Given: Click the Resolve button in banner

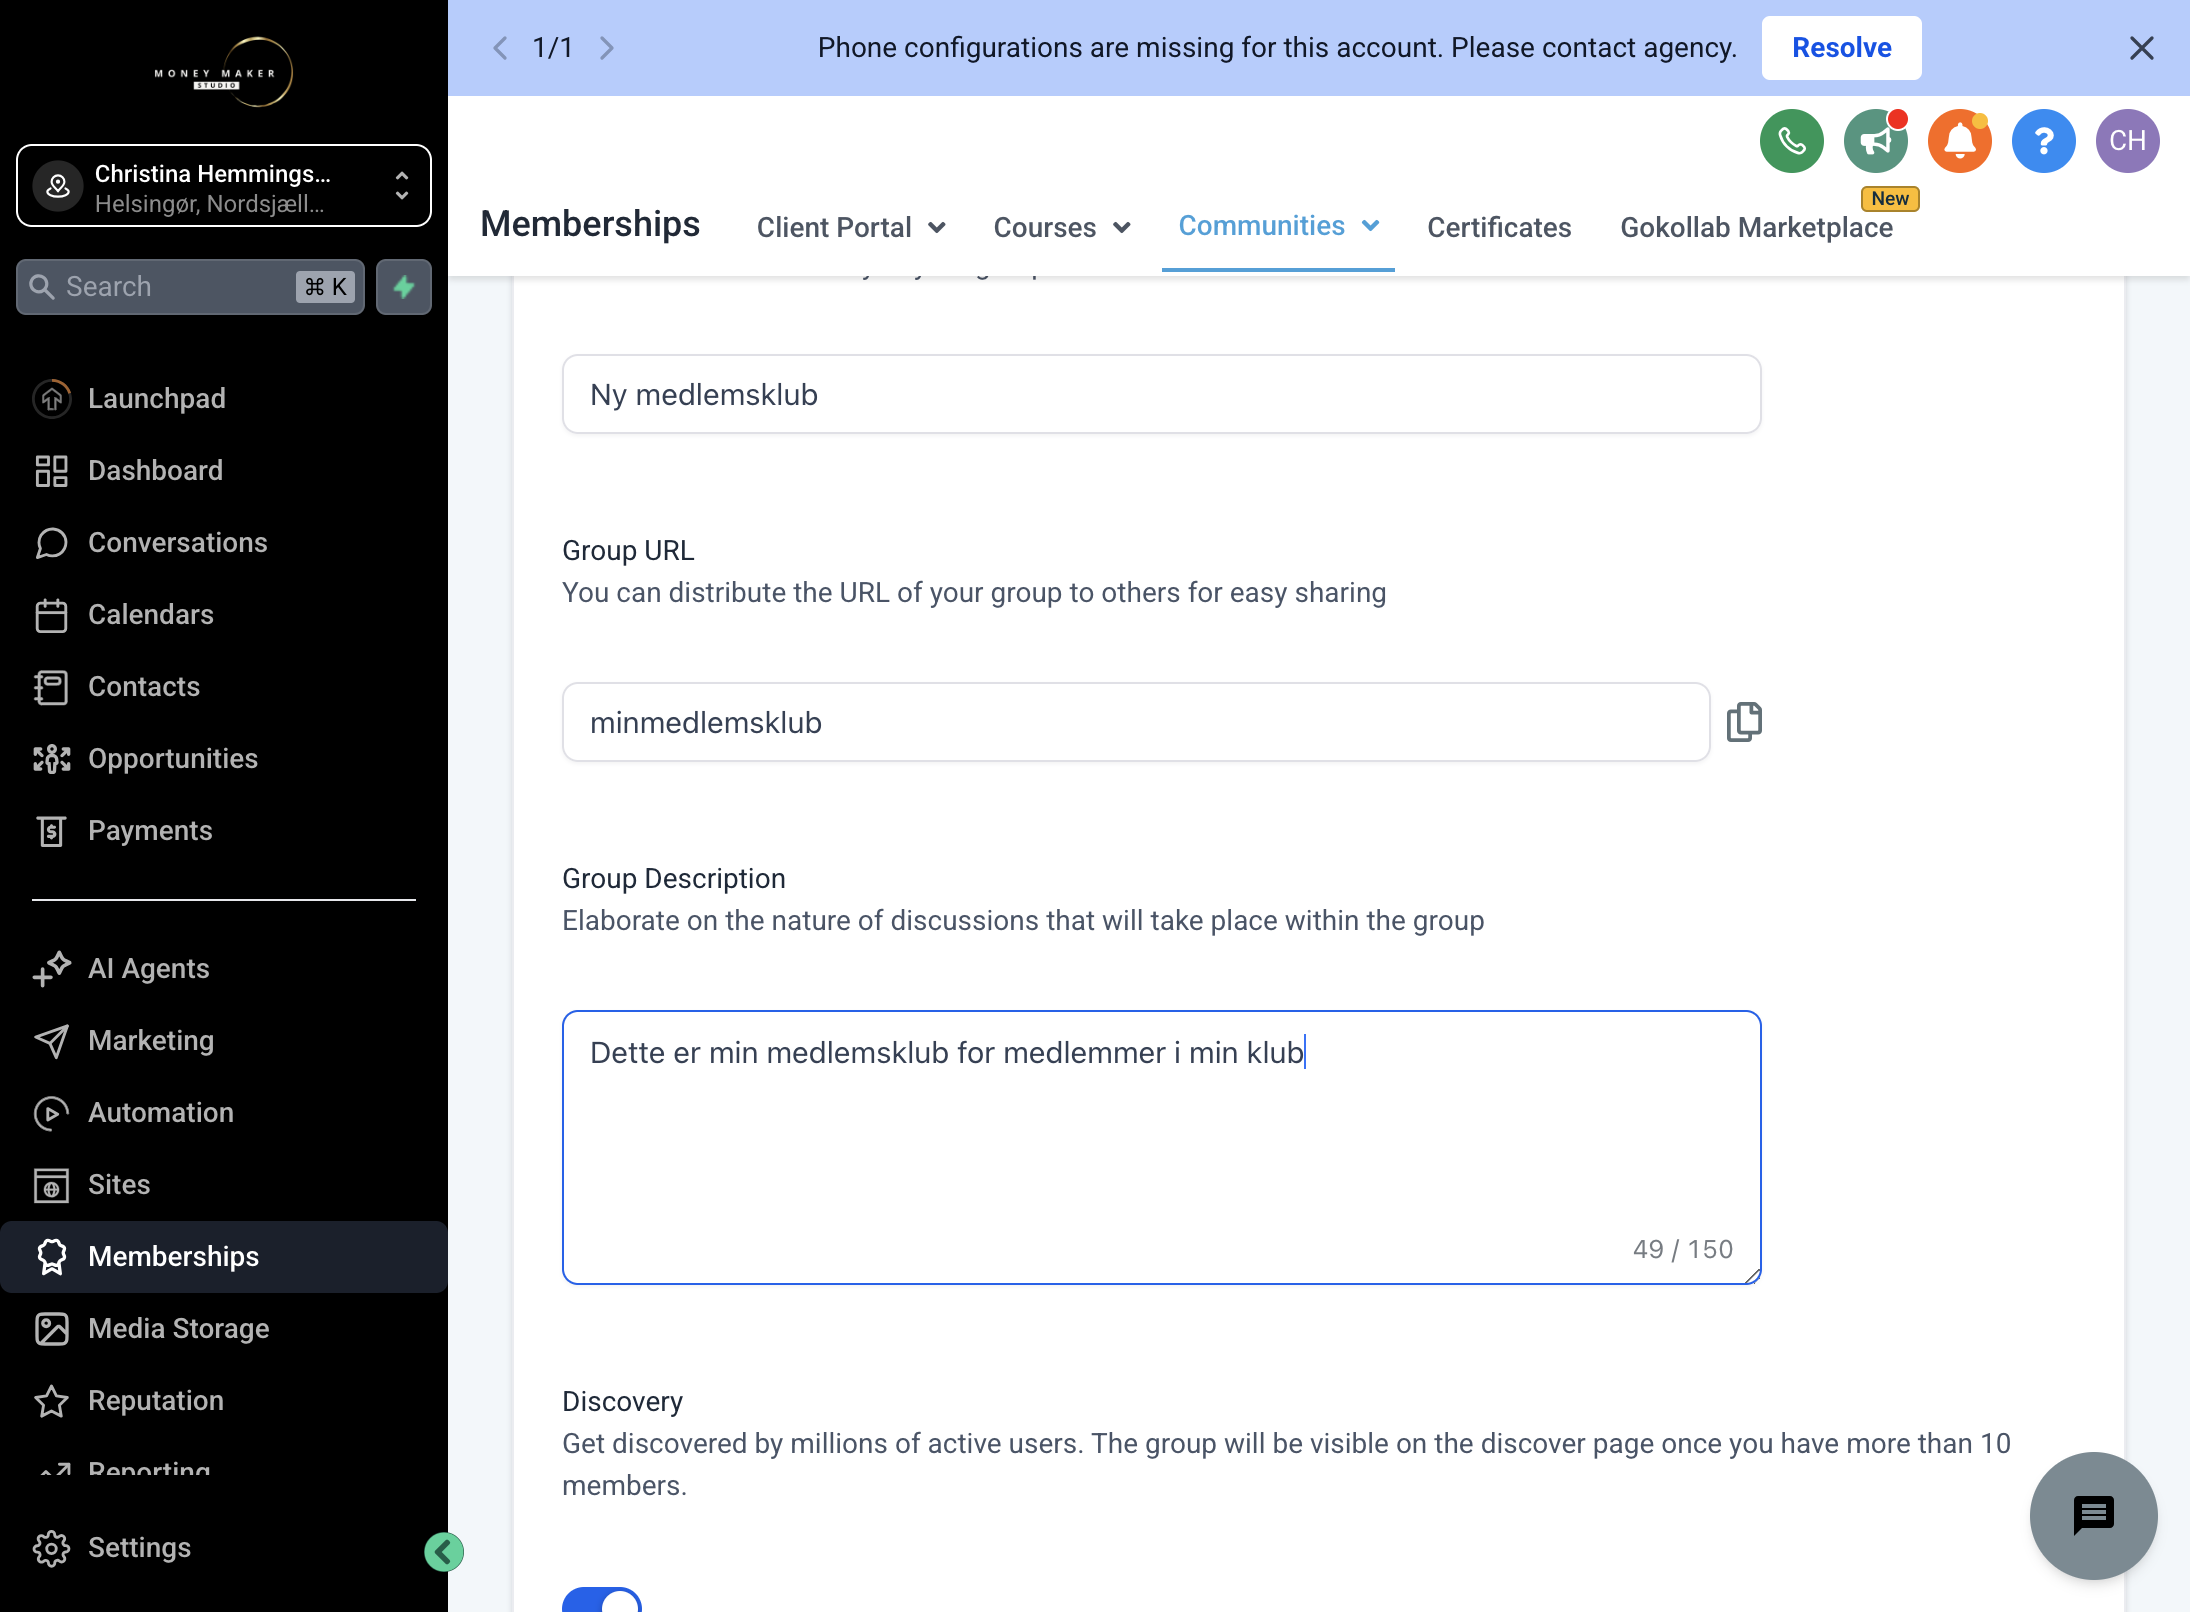Looking at the screenshot, I should [1841, 48].
